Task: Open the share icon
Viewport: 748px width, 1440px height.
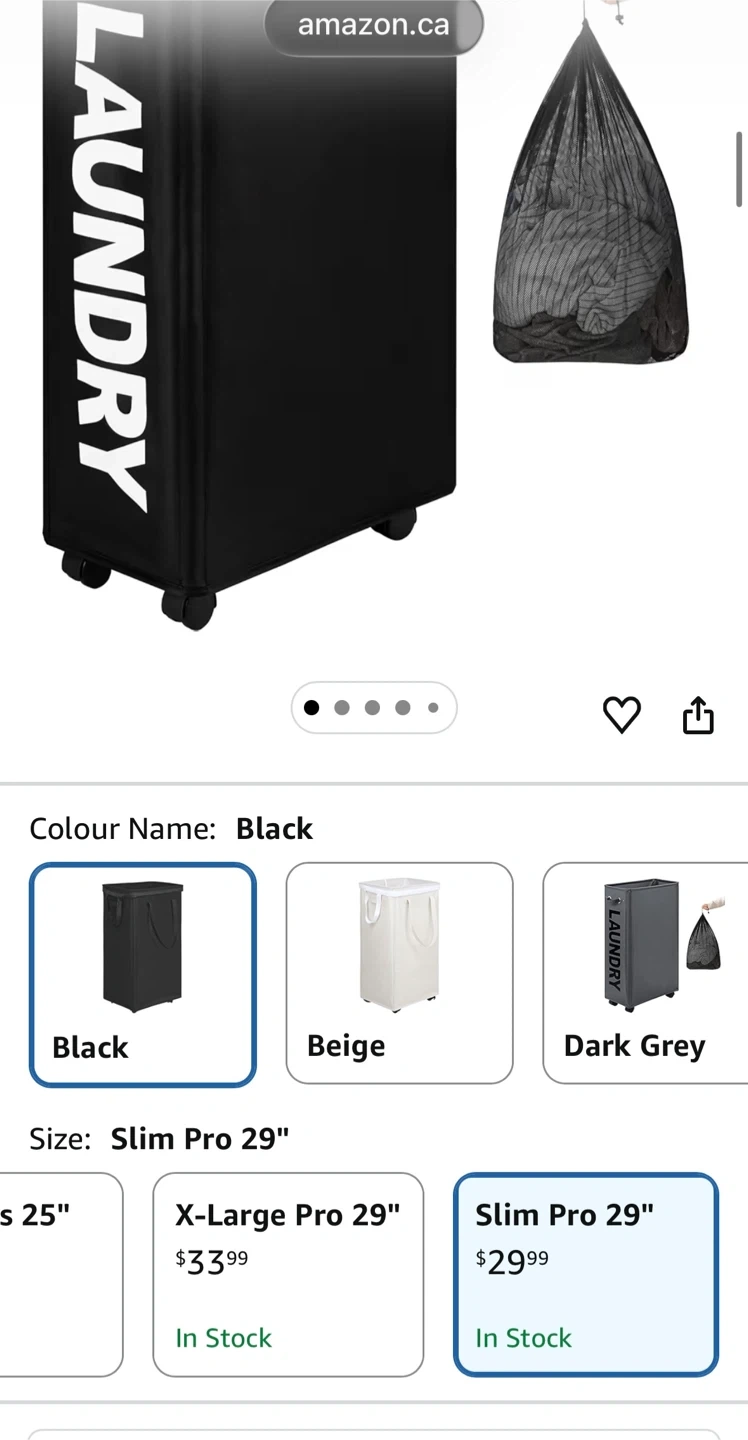Action: click(698, 714)
